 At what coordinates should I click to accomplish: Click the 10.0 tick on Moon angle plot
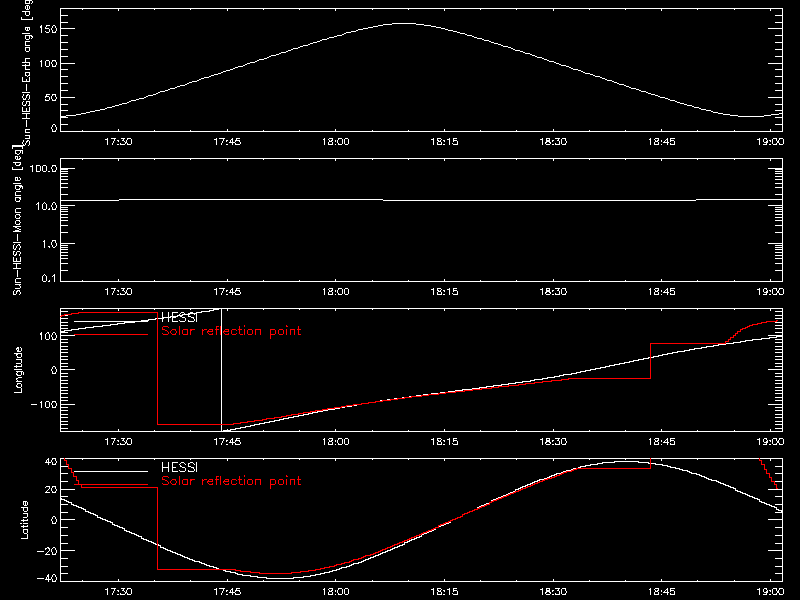point(46,206)
